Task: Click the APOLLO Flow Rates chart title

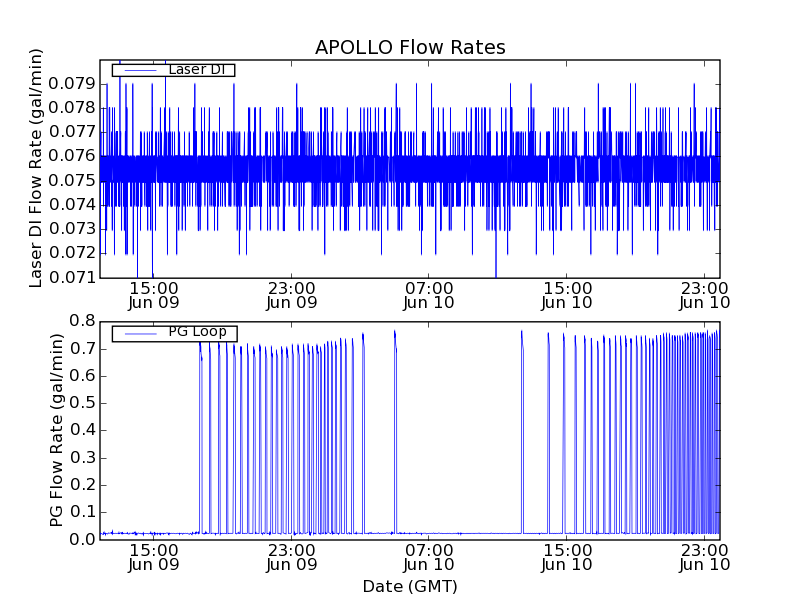Action: [410, 48]
